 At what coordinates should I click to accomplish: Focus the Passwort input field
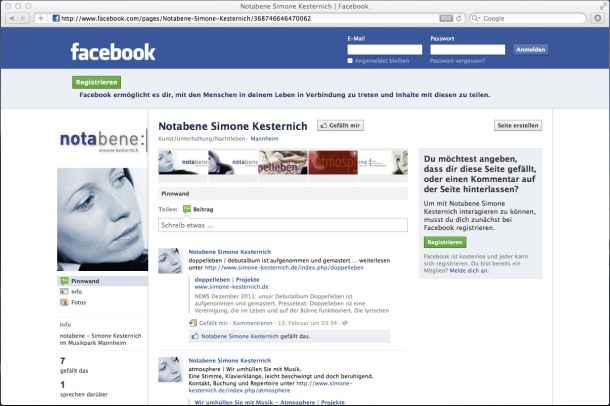[x=468, y=49]
